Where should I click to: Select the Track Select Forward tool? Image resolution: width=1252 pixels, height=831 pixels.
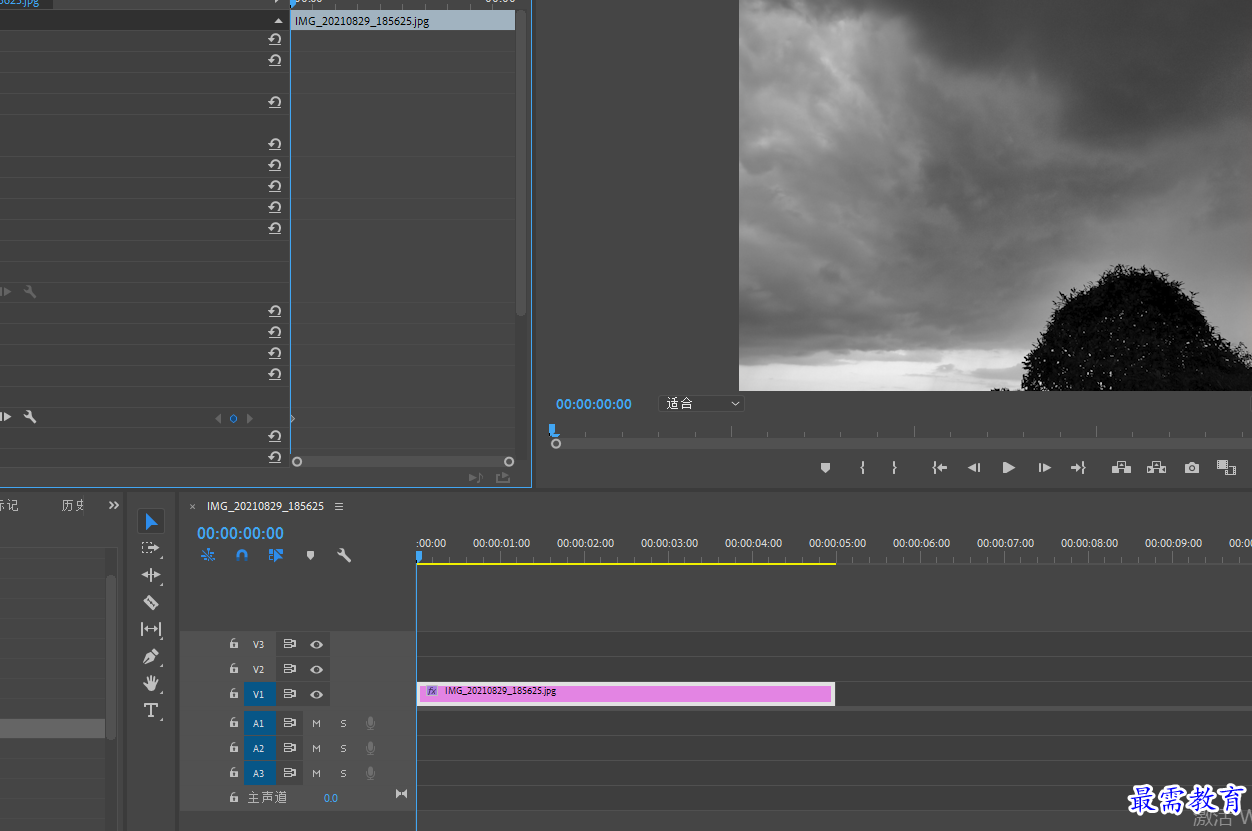151,548
